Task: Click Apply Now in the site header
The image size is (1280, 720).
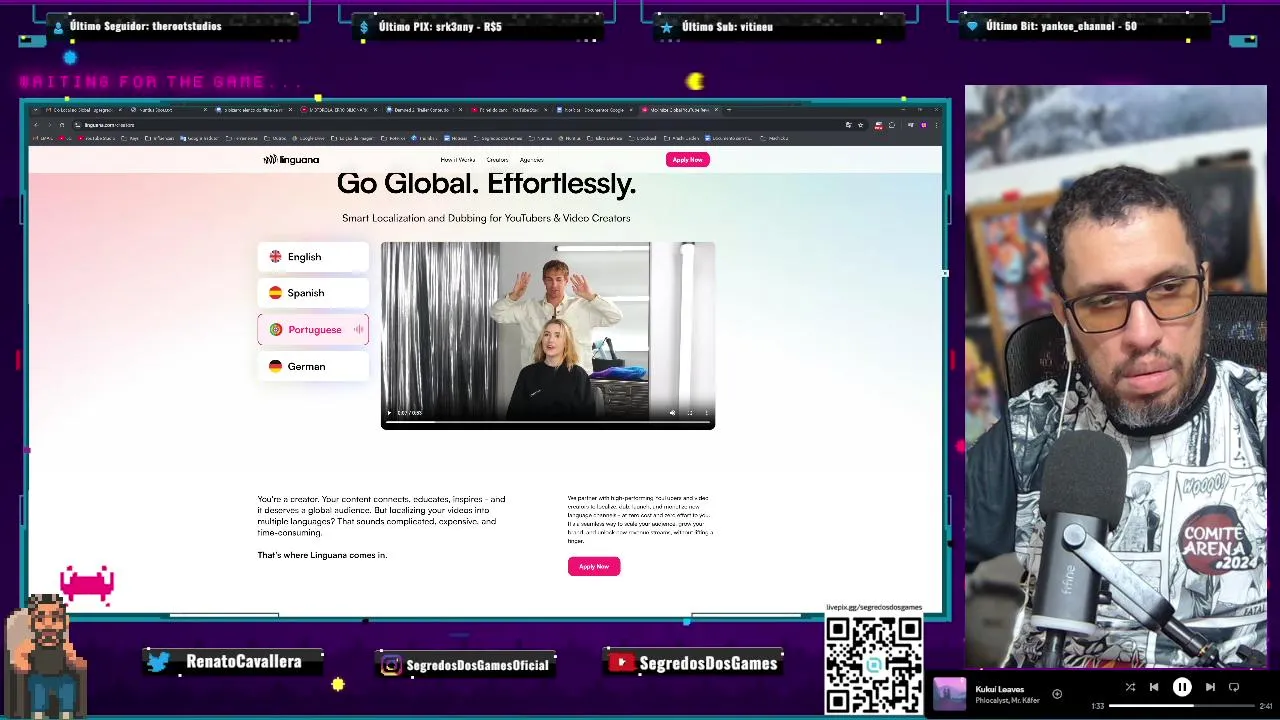Action: pos(687,160)
